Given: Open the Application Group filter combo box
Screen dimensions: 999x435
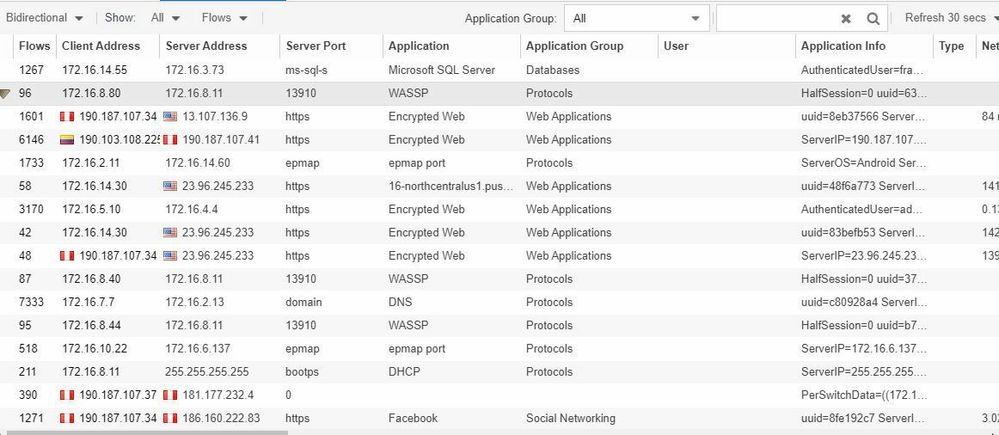Looking at the screenshot, I should [636, 18].
